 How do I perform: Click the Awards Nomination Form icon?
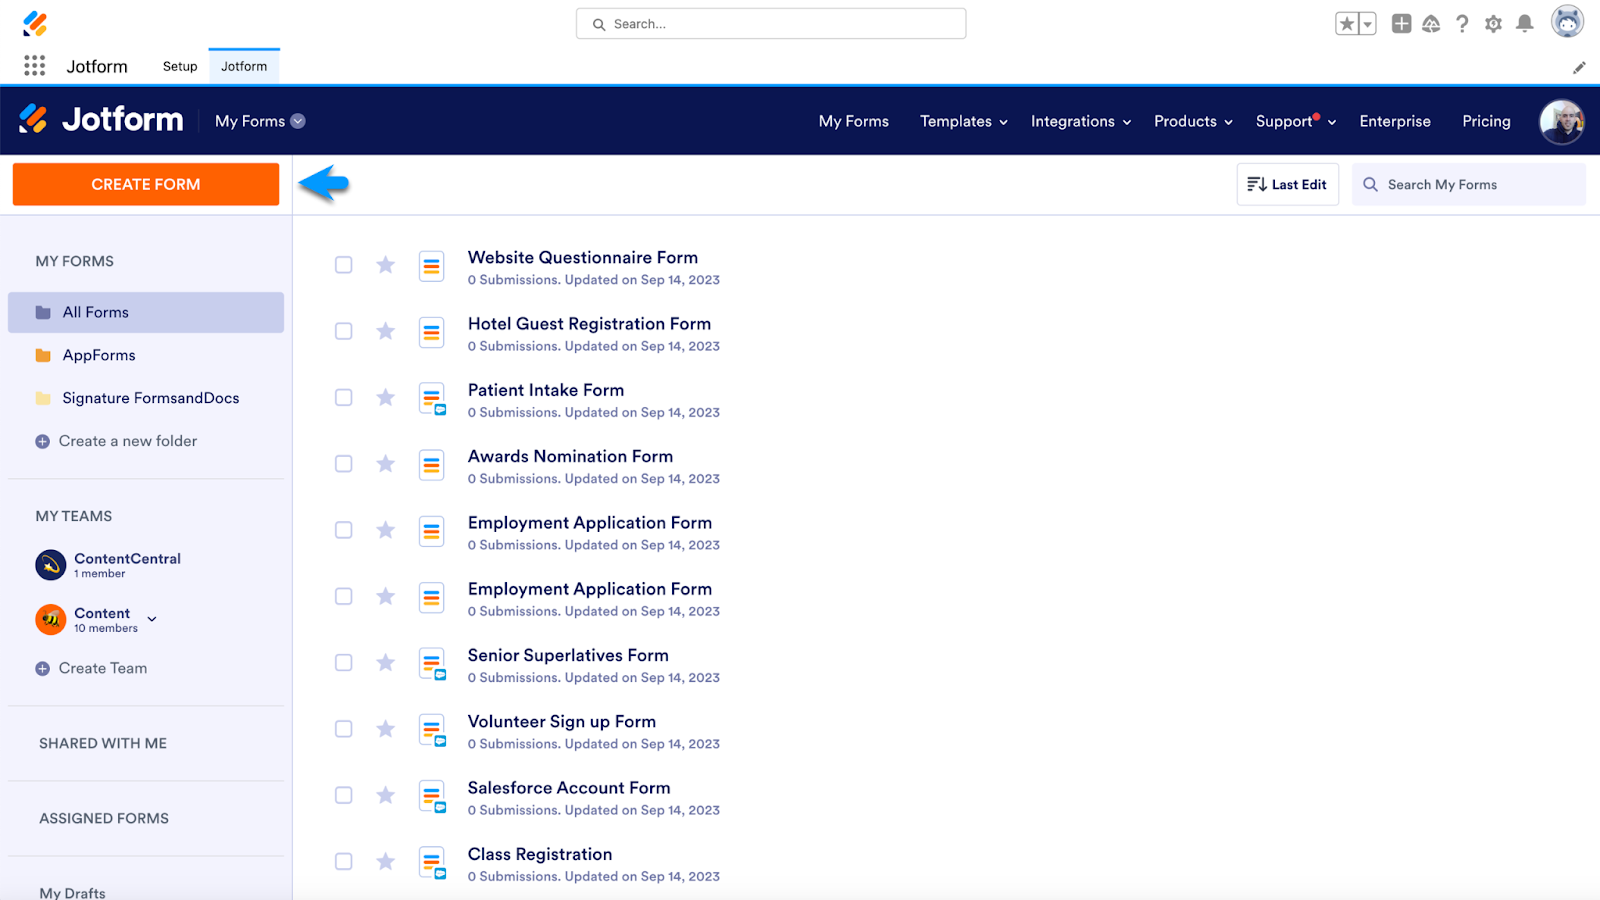(432, 465)
